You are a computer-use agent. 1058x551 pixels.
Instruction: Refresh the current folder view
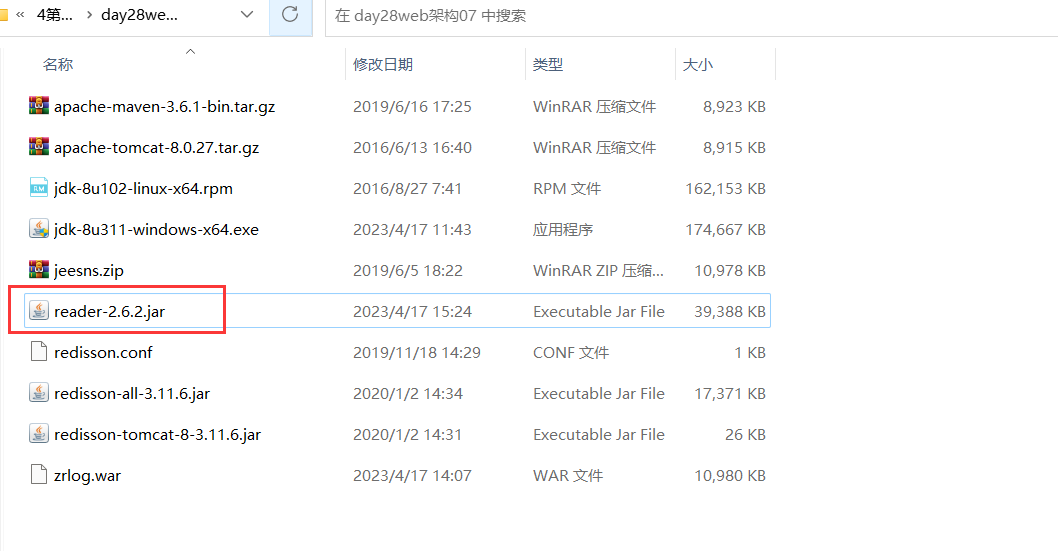pyautogui.click(x=290, y=15)
